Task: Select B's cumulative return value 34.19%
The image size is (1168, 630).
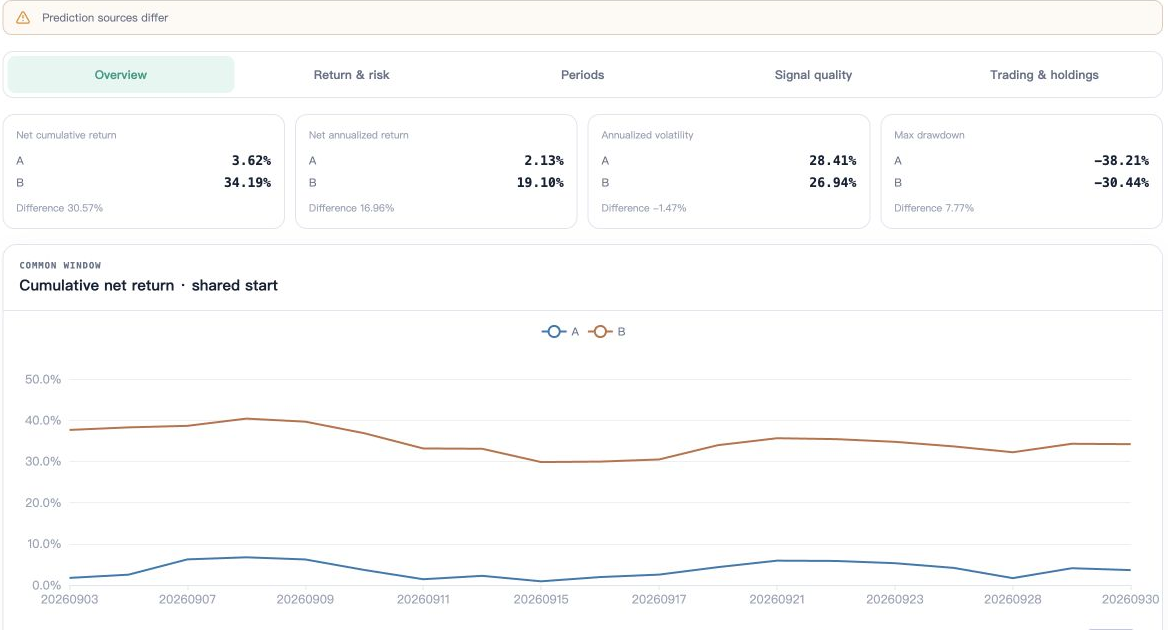Action: [x=247, y=182]
